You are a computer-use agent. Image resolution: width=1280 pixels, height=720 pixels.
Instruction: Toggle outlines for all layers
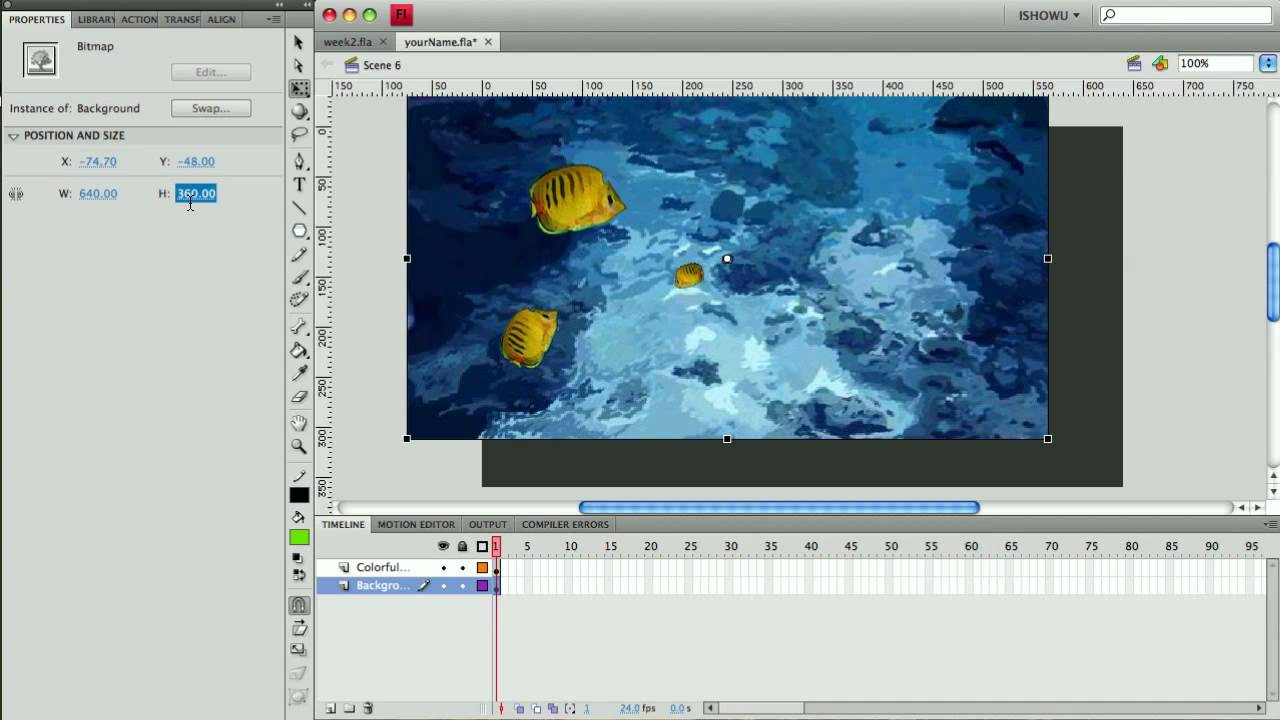tap(482, 546)
